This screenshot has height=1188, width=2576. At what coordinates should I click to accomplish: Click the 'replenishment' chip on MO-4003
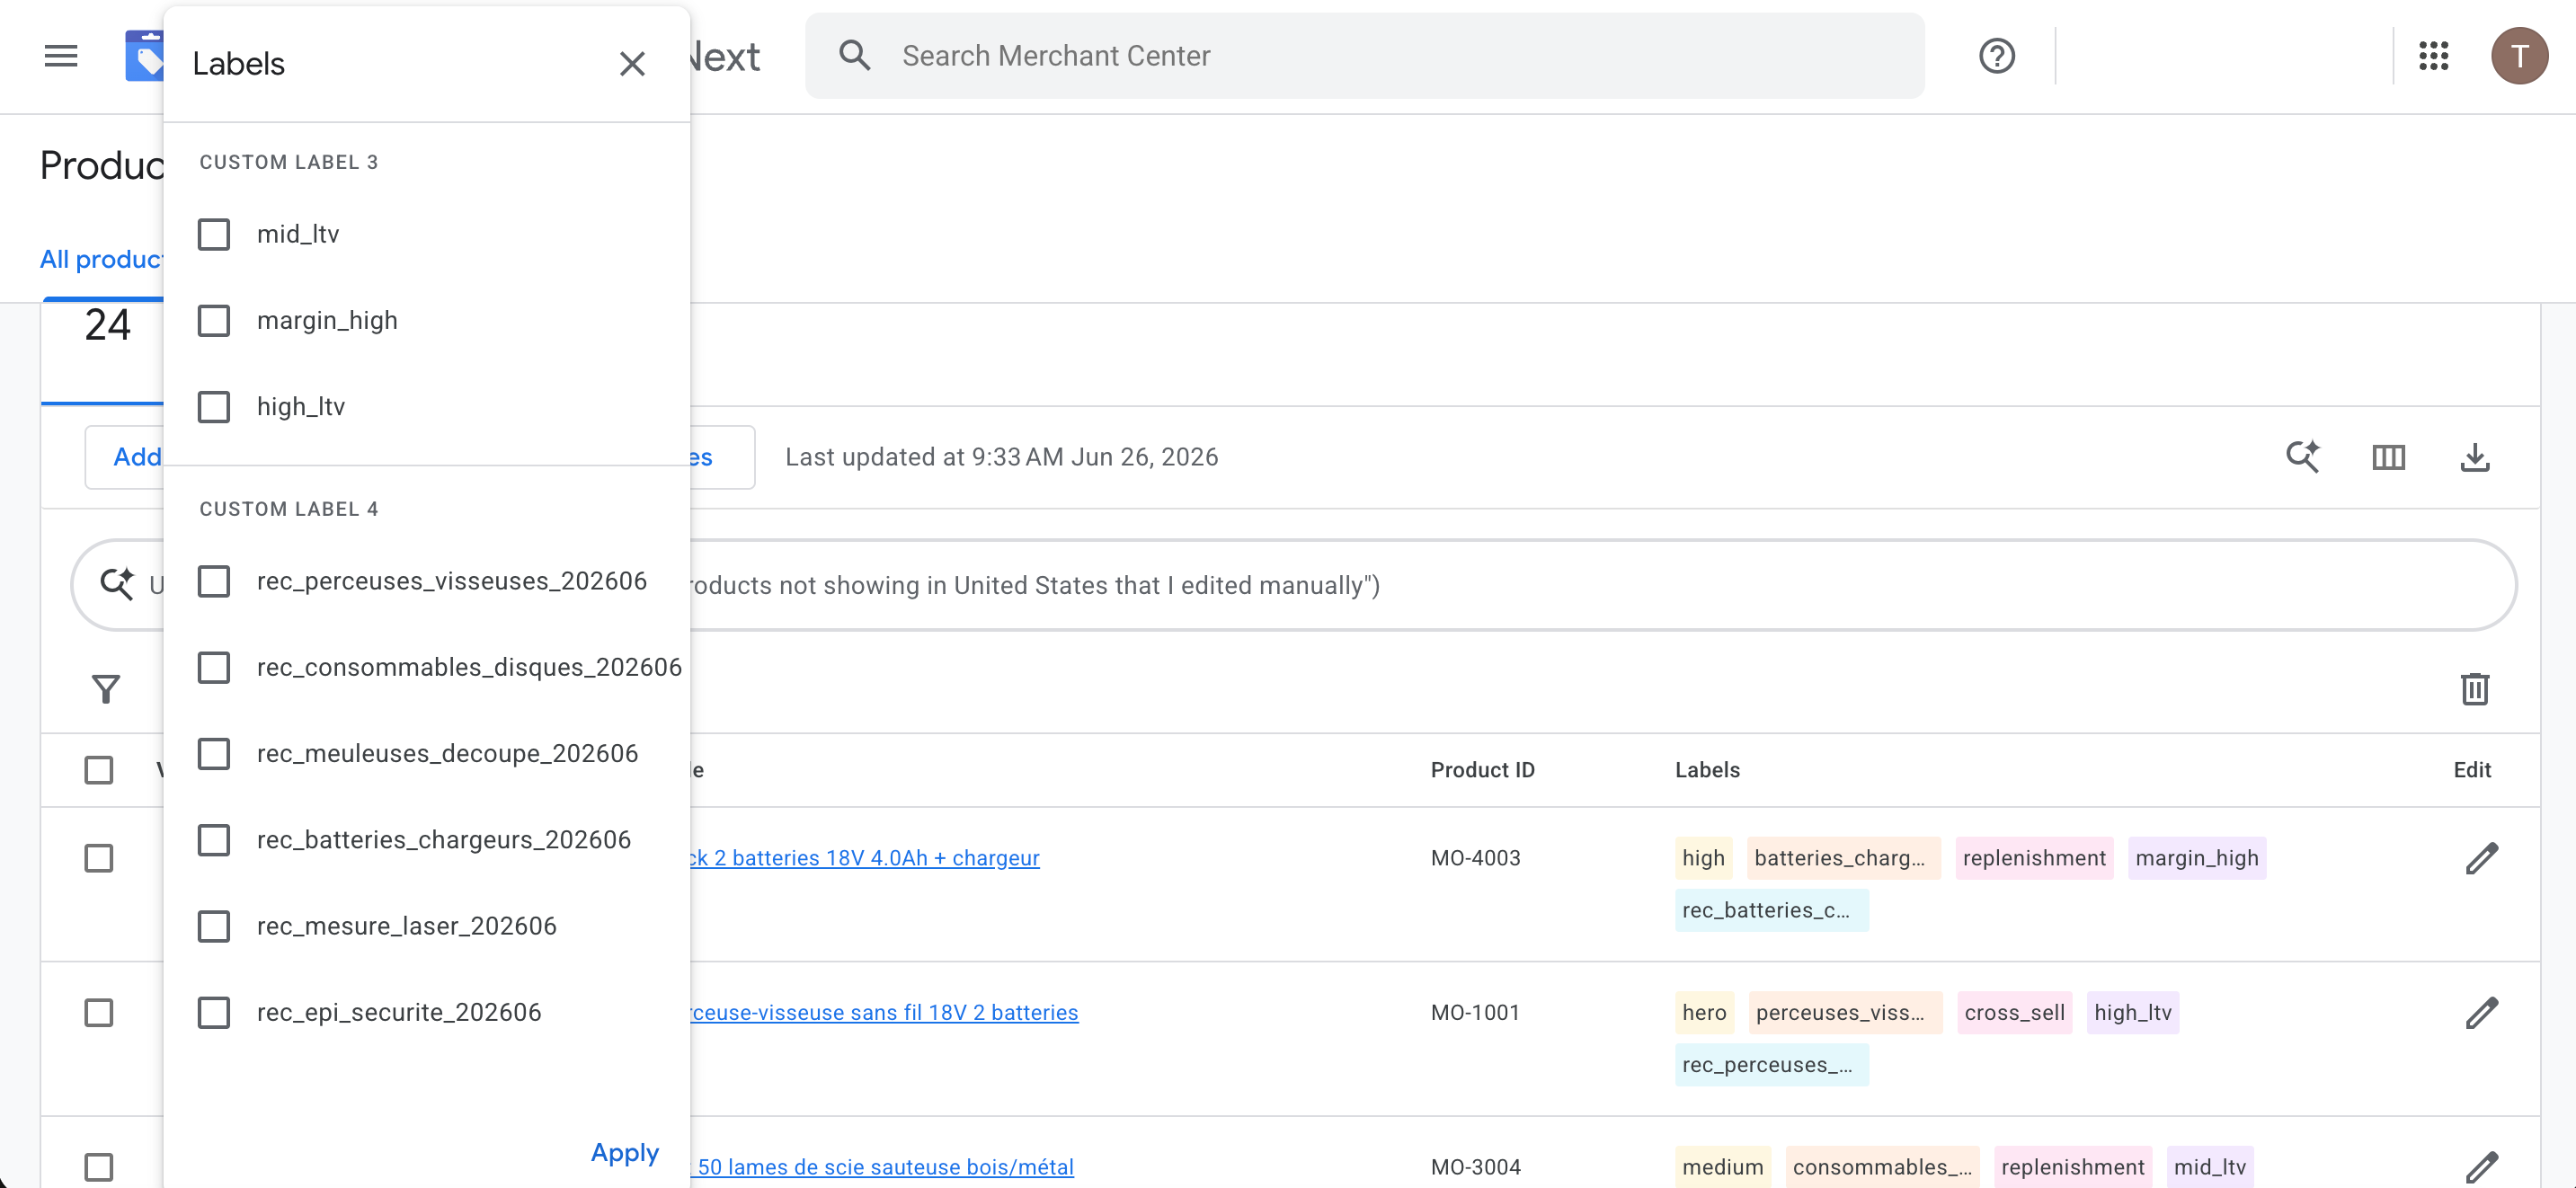pos(2034,858)
